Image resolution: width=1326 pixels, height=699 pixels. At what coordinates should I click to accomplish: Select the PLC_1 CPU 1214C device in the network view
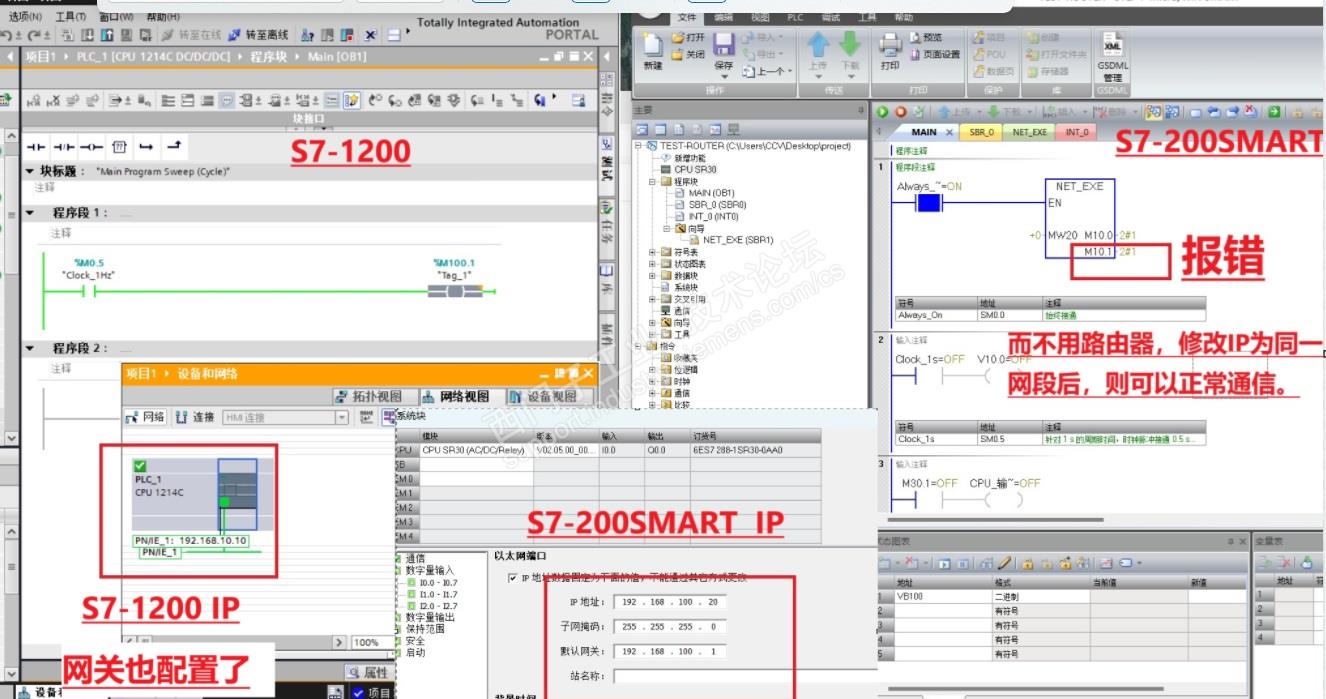[195, 494]
